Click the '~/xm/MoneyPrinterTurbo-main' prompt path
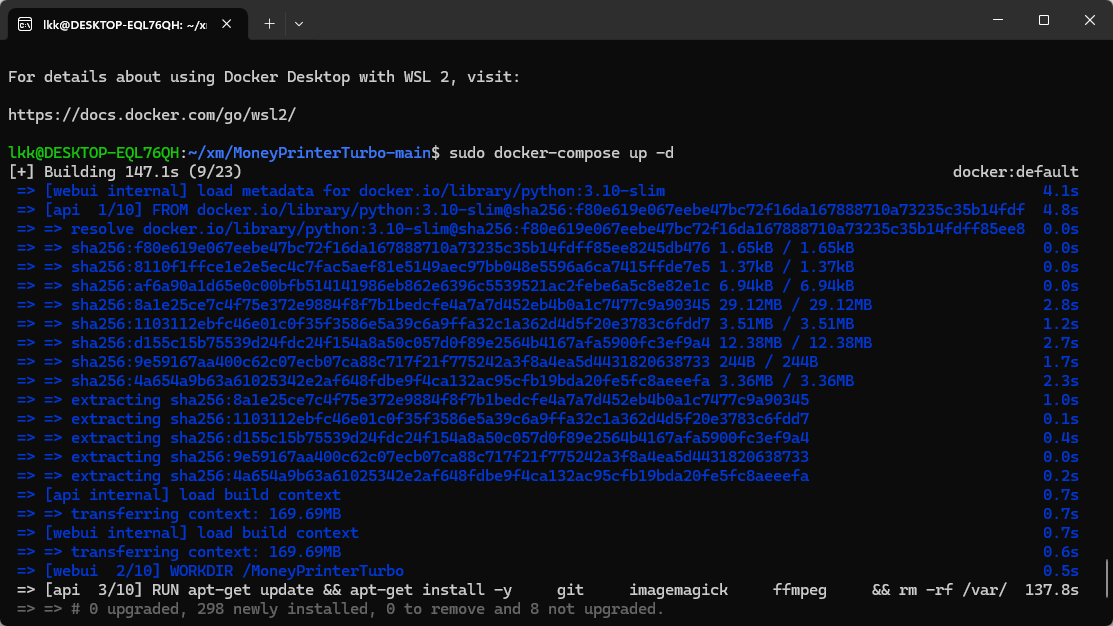 click(x=313, y=153)
